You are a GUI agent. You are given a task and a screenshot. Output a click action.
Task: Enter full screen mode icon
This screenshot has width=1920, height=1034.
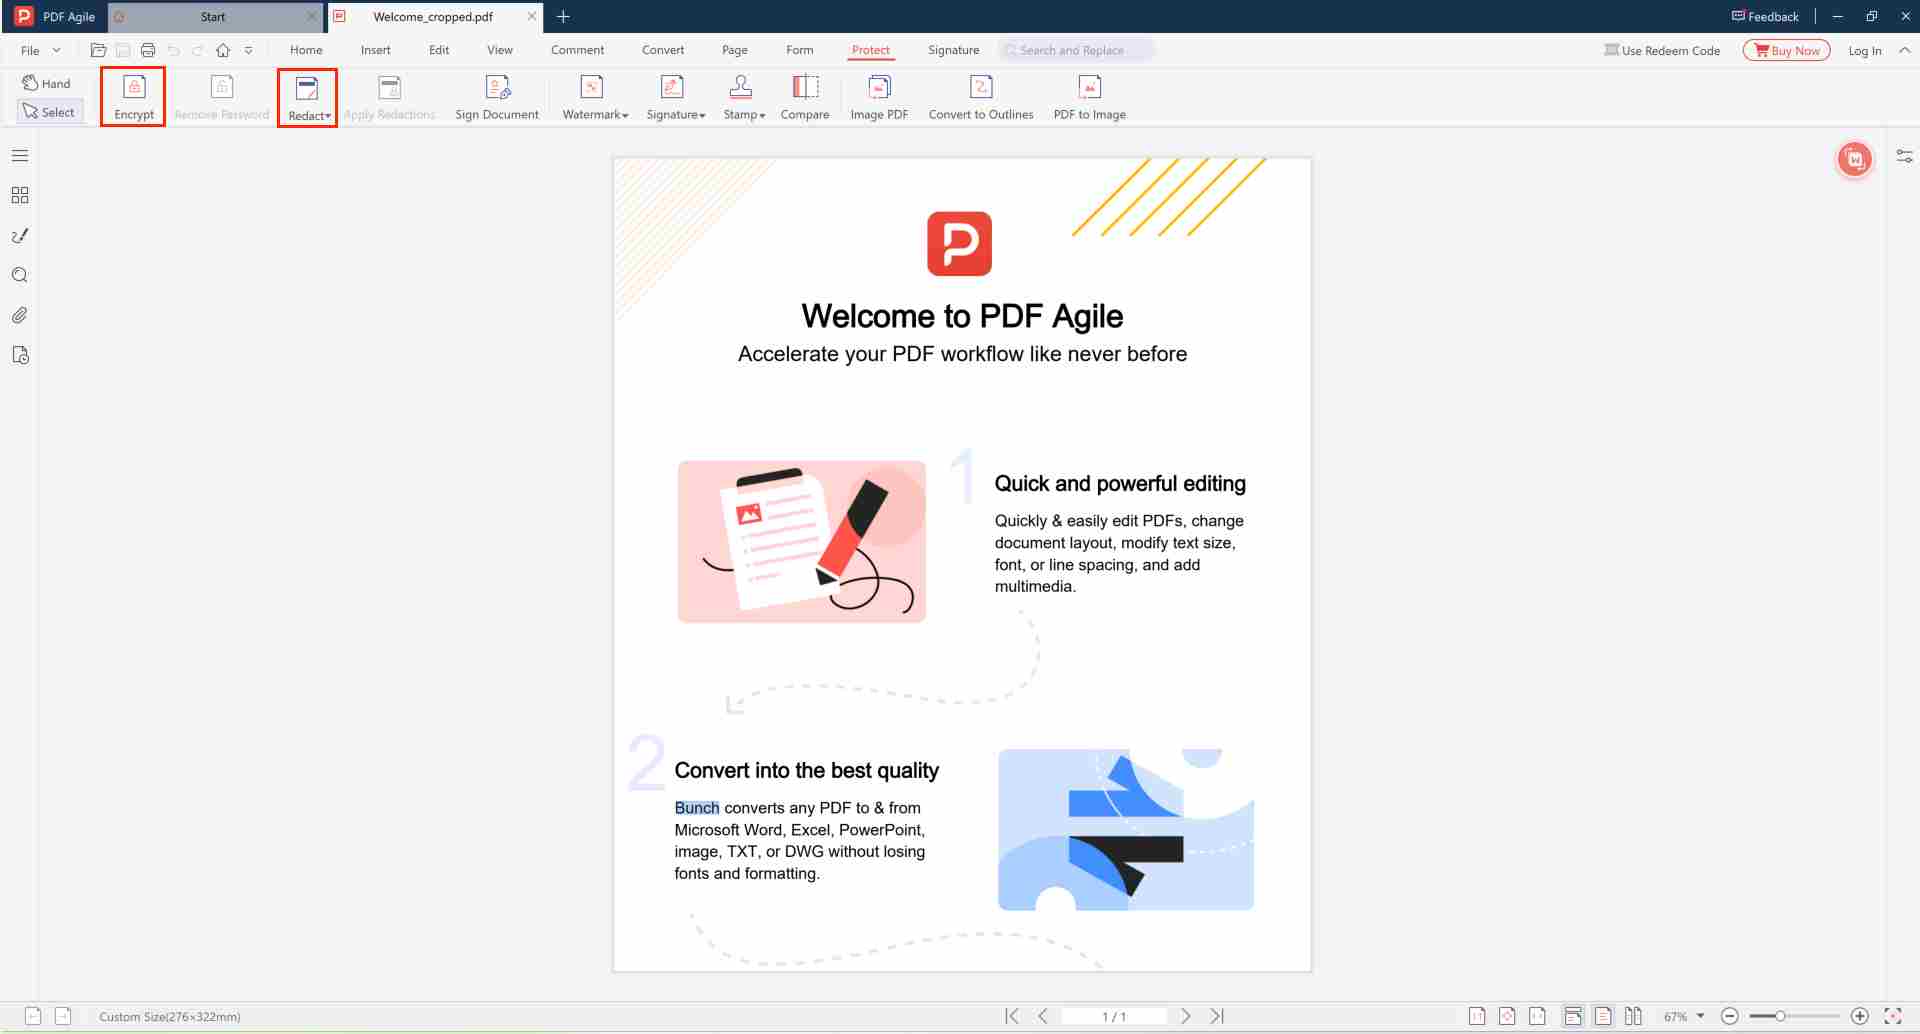[x=1893, y=1016]
